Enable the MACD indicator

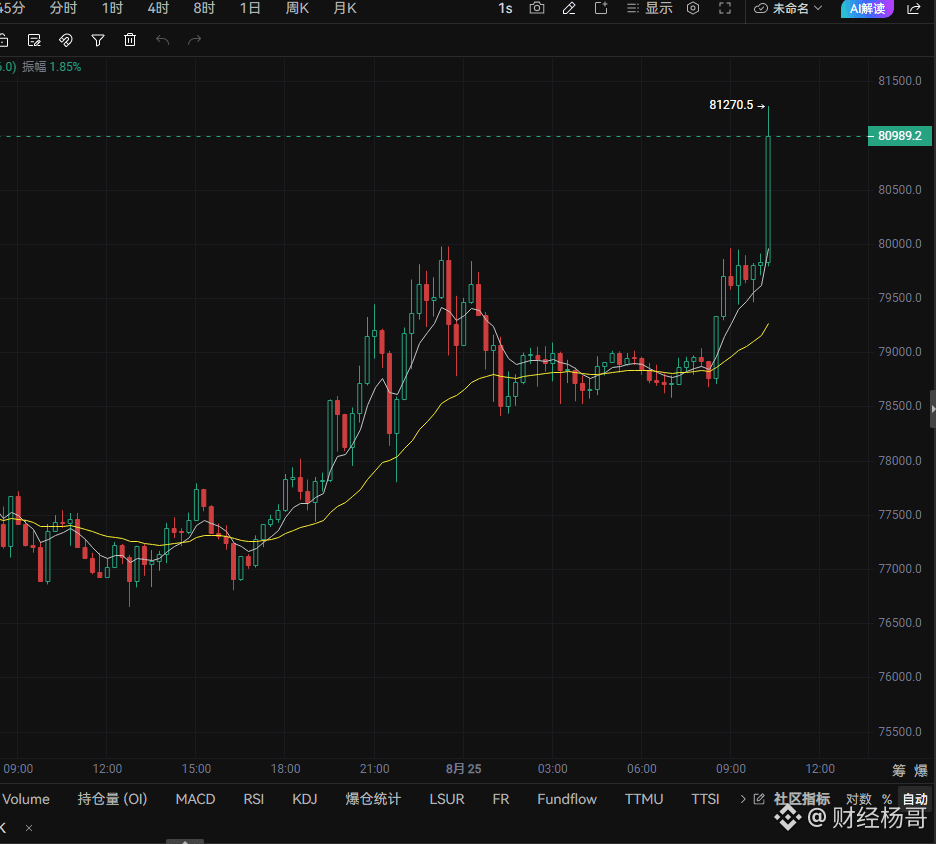click(x=195, y=799)
